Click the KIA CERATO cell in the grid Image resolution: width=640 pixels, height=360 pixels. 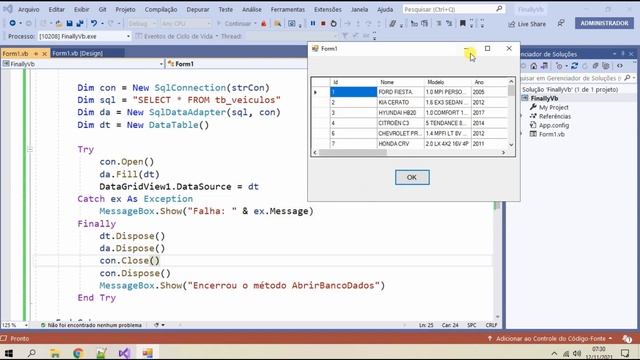point(401,102)
